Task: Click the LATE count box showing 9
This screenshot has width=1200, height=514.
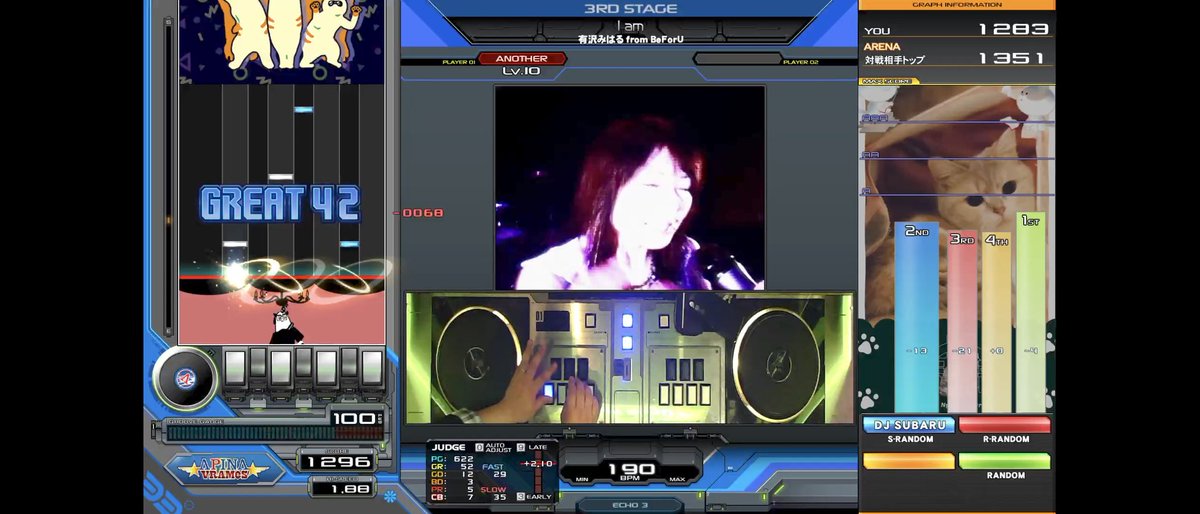Action: click(521, 448)
